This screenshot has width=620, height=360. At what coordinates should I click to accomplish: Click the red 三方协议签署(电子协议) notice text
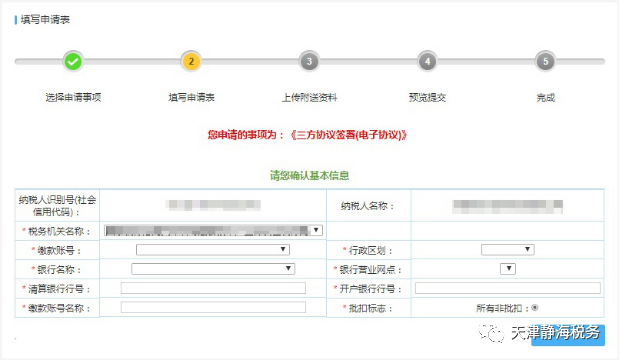tap(308, 135)
